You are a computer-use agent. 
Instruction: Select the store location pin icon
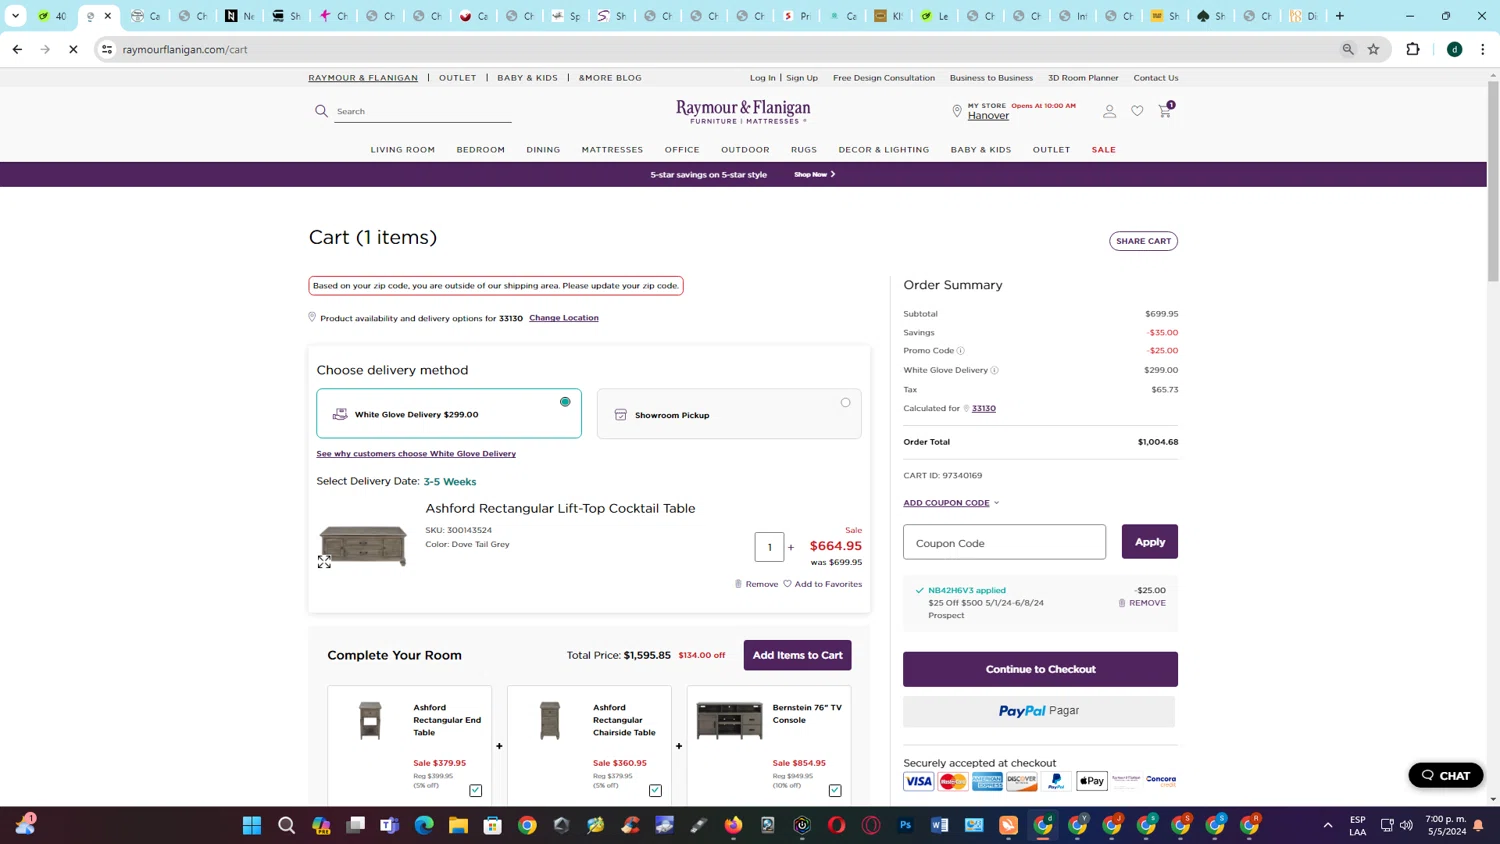tap(957, 111)
